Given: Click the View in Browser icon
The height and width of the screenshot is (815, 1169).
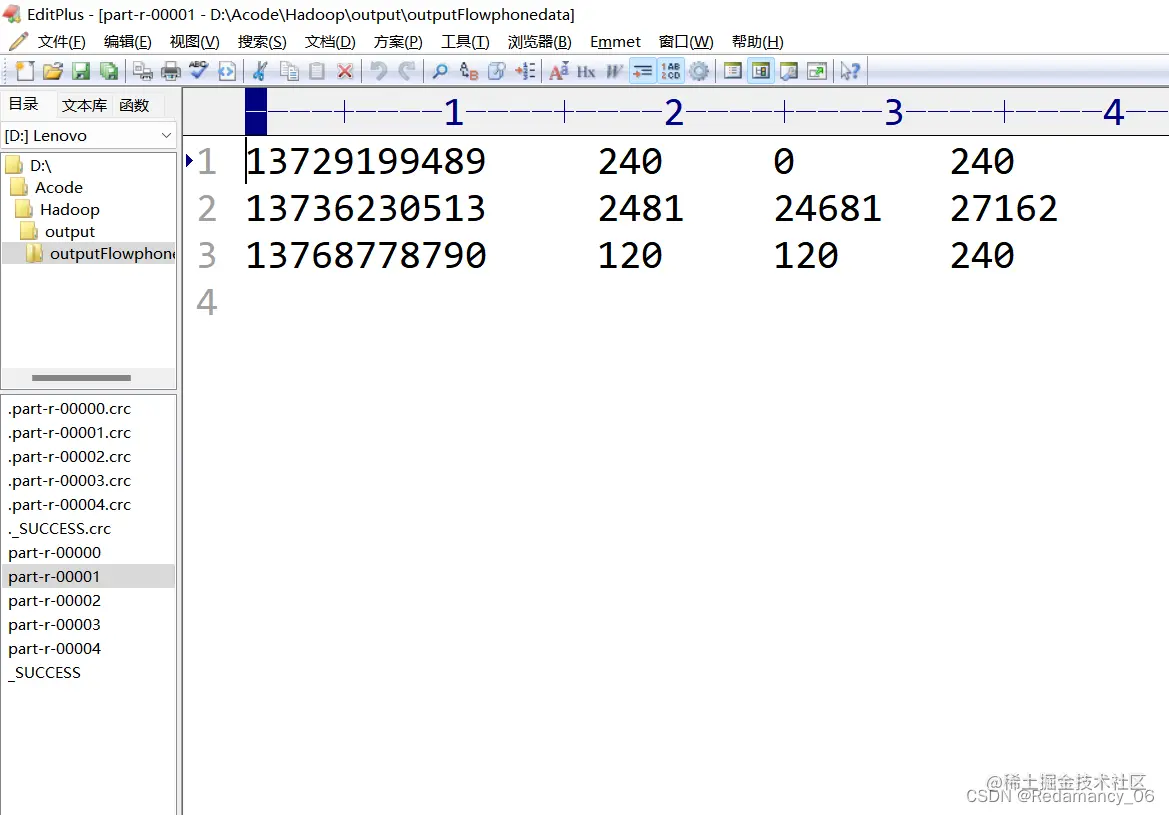Looking at the screenshot, I should (x=227, y=72).
